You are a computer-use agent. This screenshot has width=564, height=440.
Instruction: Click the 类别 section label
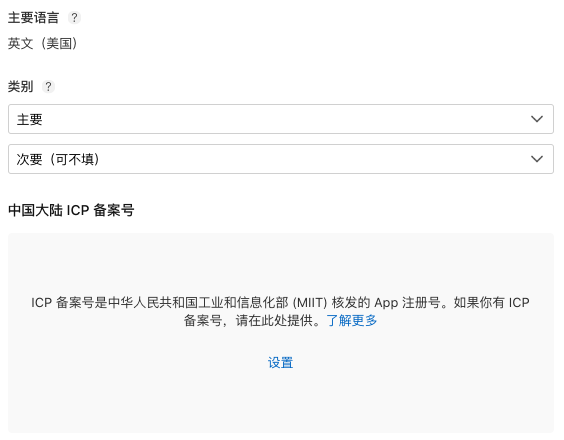(x=21, y=86)
